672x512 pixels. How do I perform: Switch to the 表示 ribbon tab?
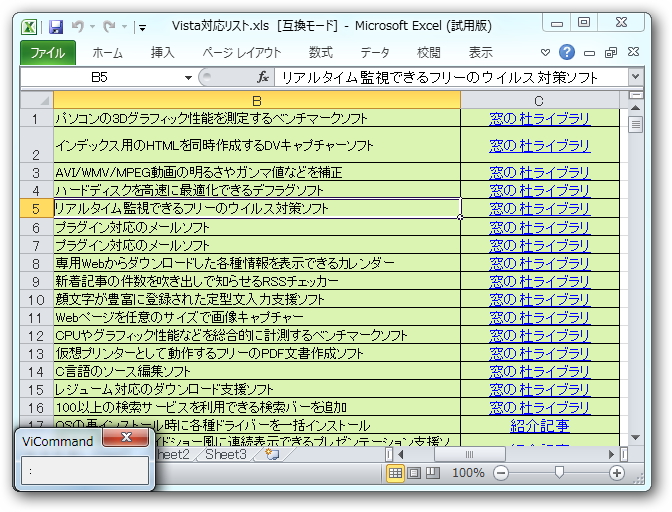(x=480, y=53)
